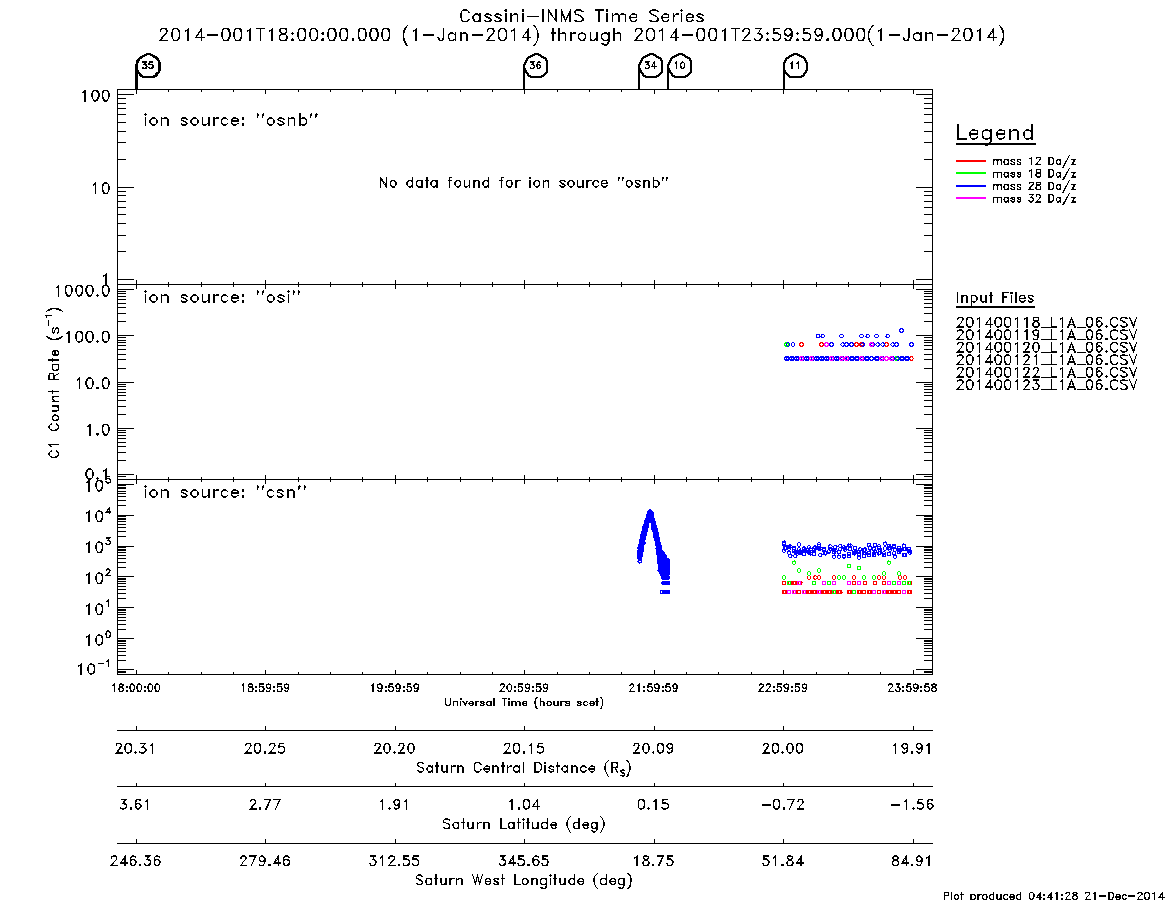Click the 18.75 longitude value
The image size is (1165, 900).
click(x=653, y=861)
